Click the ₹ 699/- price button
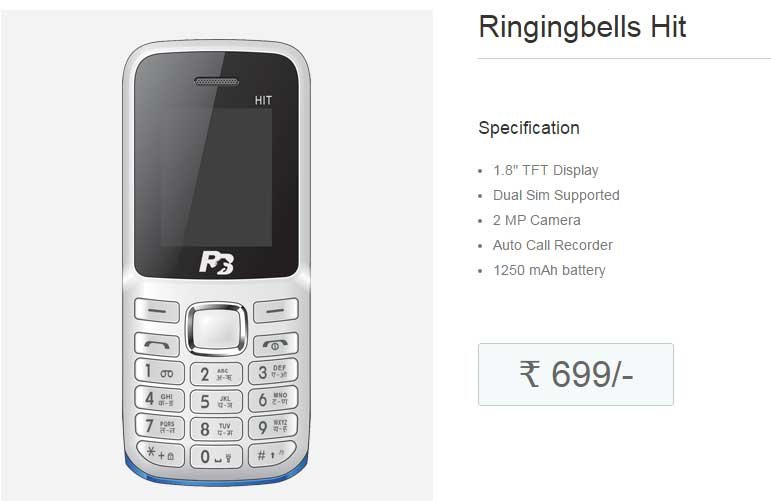The width and height of the screenshot is (771, 501). (575, 374)
